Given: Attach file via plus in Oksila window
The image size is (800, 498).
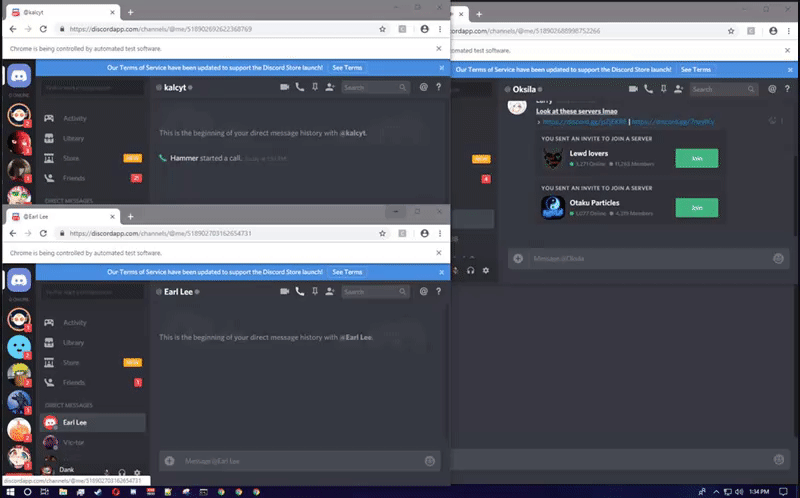Looking at the screenshot, I should (x=518, y=259).
